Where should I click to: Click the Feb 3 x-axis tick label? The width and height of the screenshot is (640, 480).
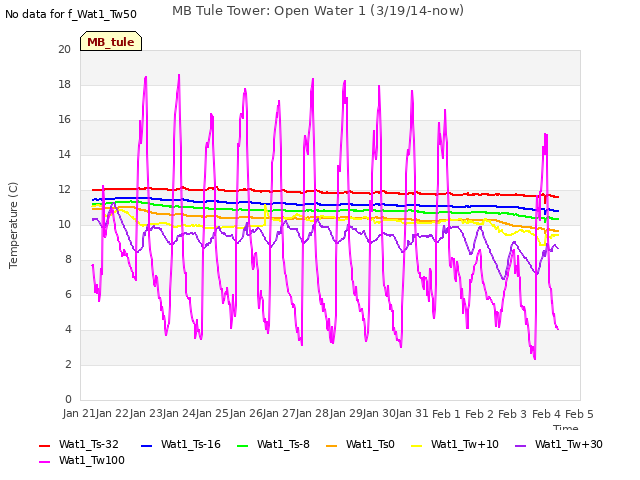513,414
